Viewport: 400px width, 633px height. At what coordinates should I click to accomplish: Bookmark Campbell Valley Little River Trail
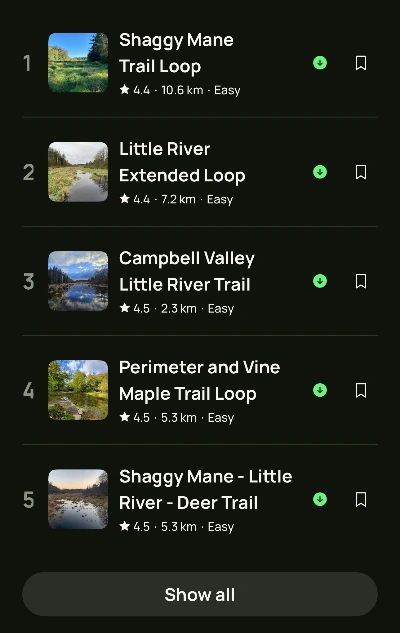[361, 281]
